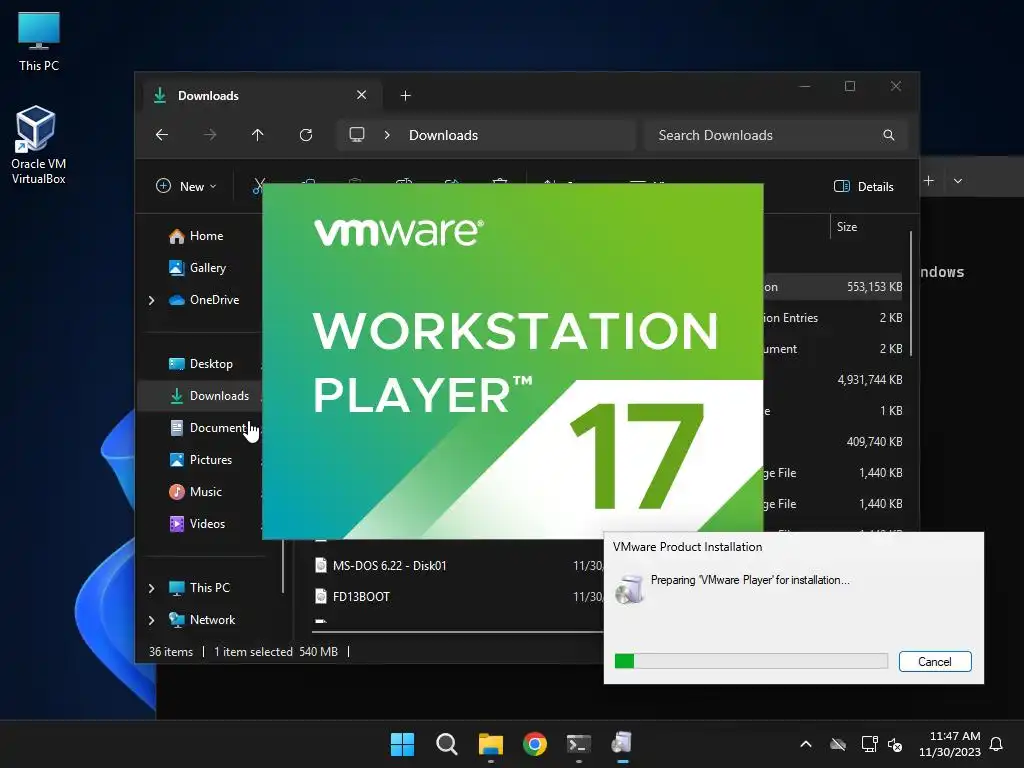The width and height of the screenshot is (1024, 768).
Task: Click the 409,740 KB size cell
Action: pyautogui.click(x=874, y=441)
